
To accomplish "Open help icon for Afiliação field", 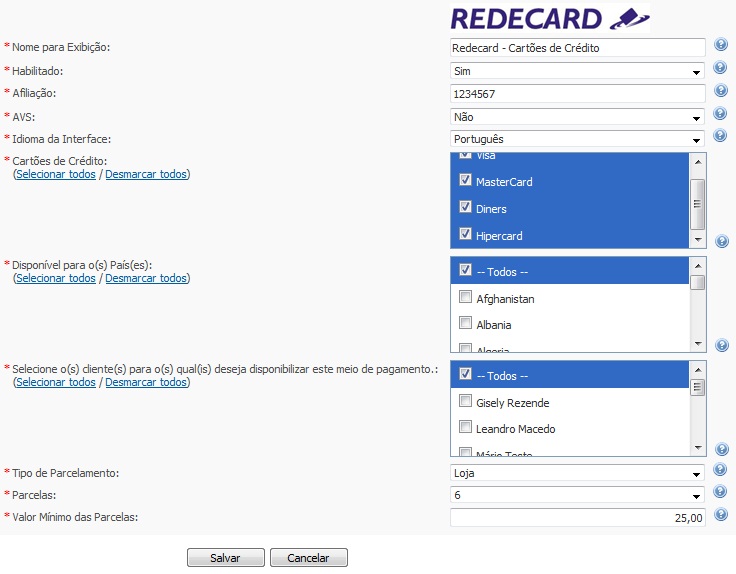I will click(721, 90).
